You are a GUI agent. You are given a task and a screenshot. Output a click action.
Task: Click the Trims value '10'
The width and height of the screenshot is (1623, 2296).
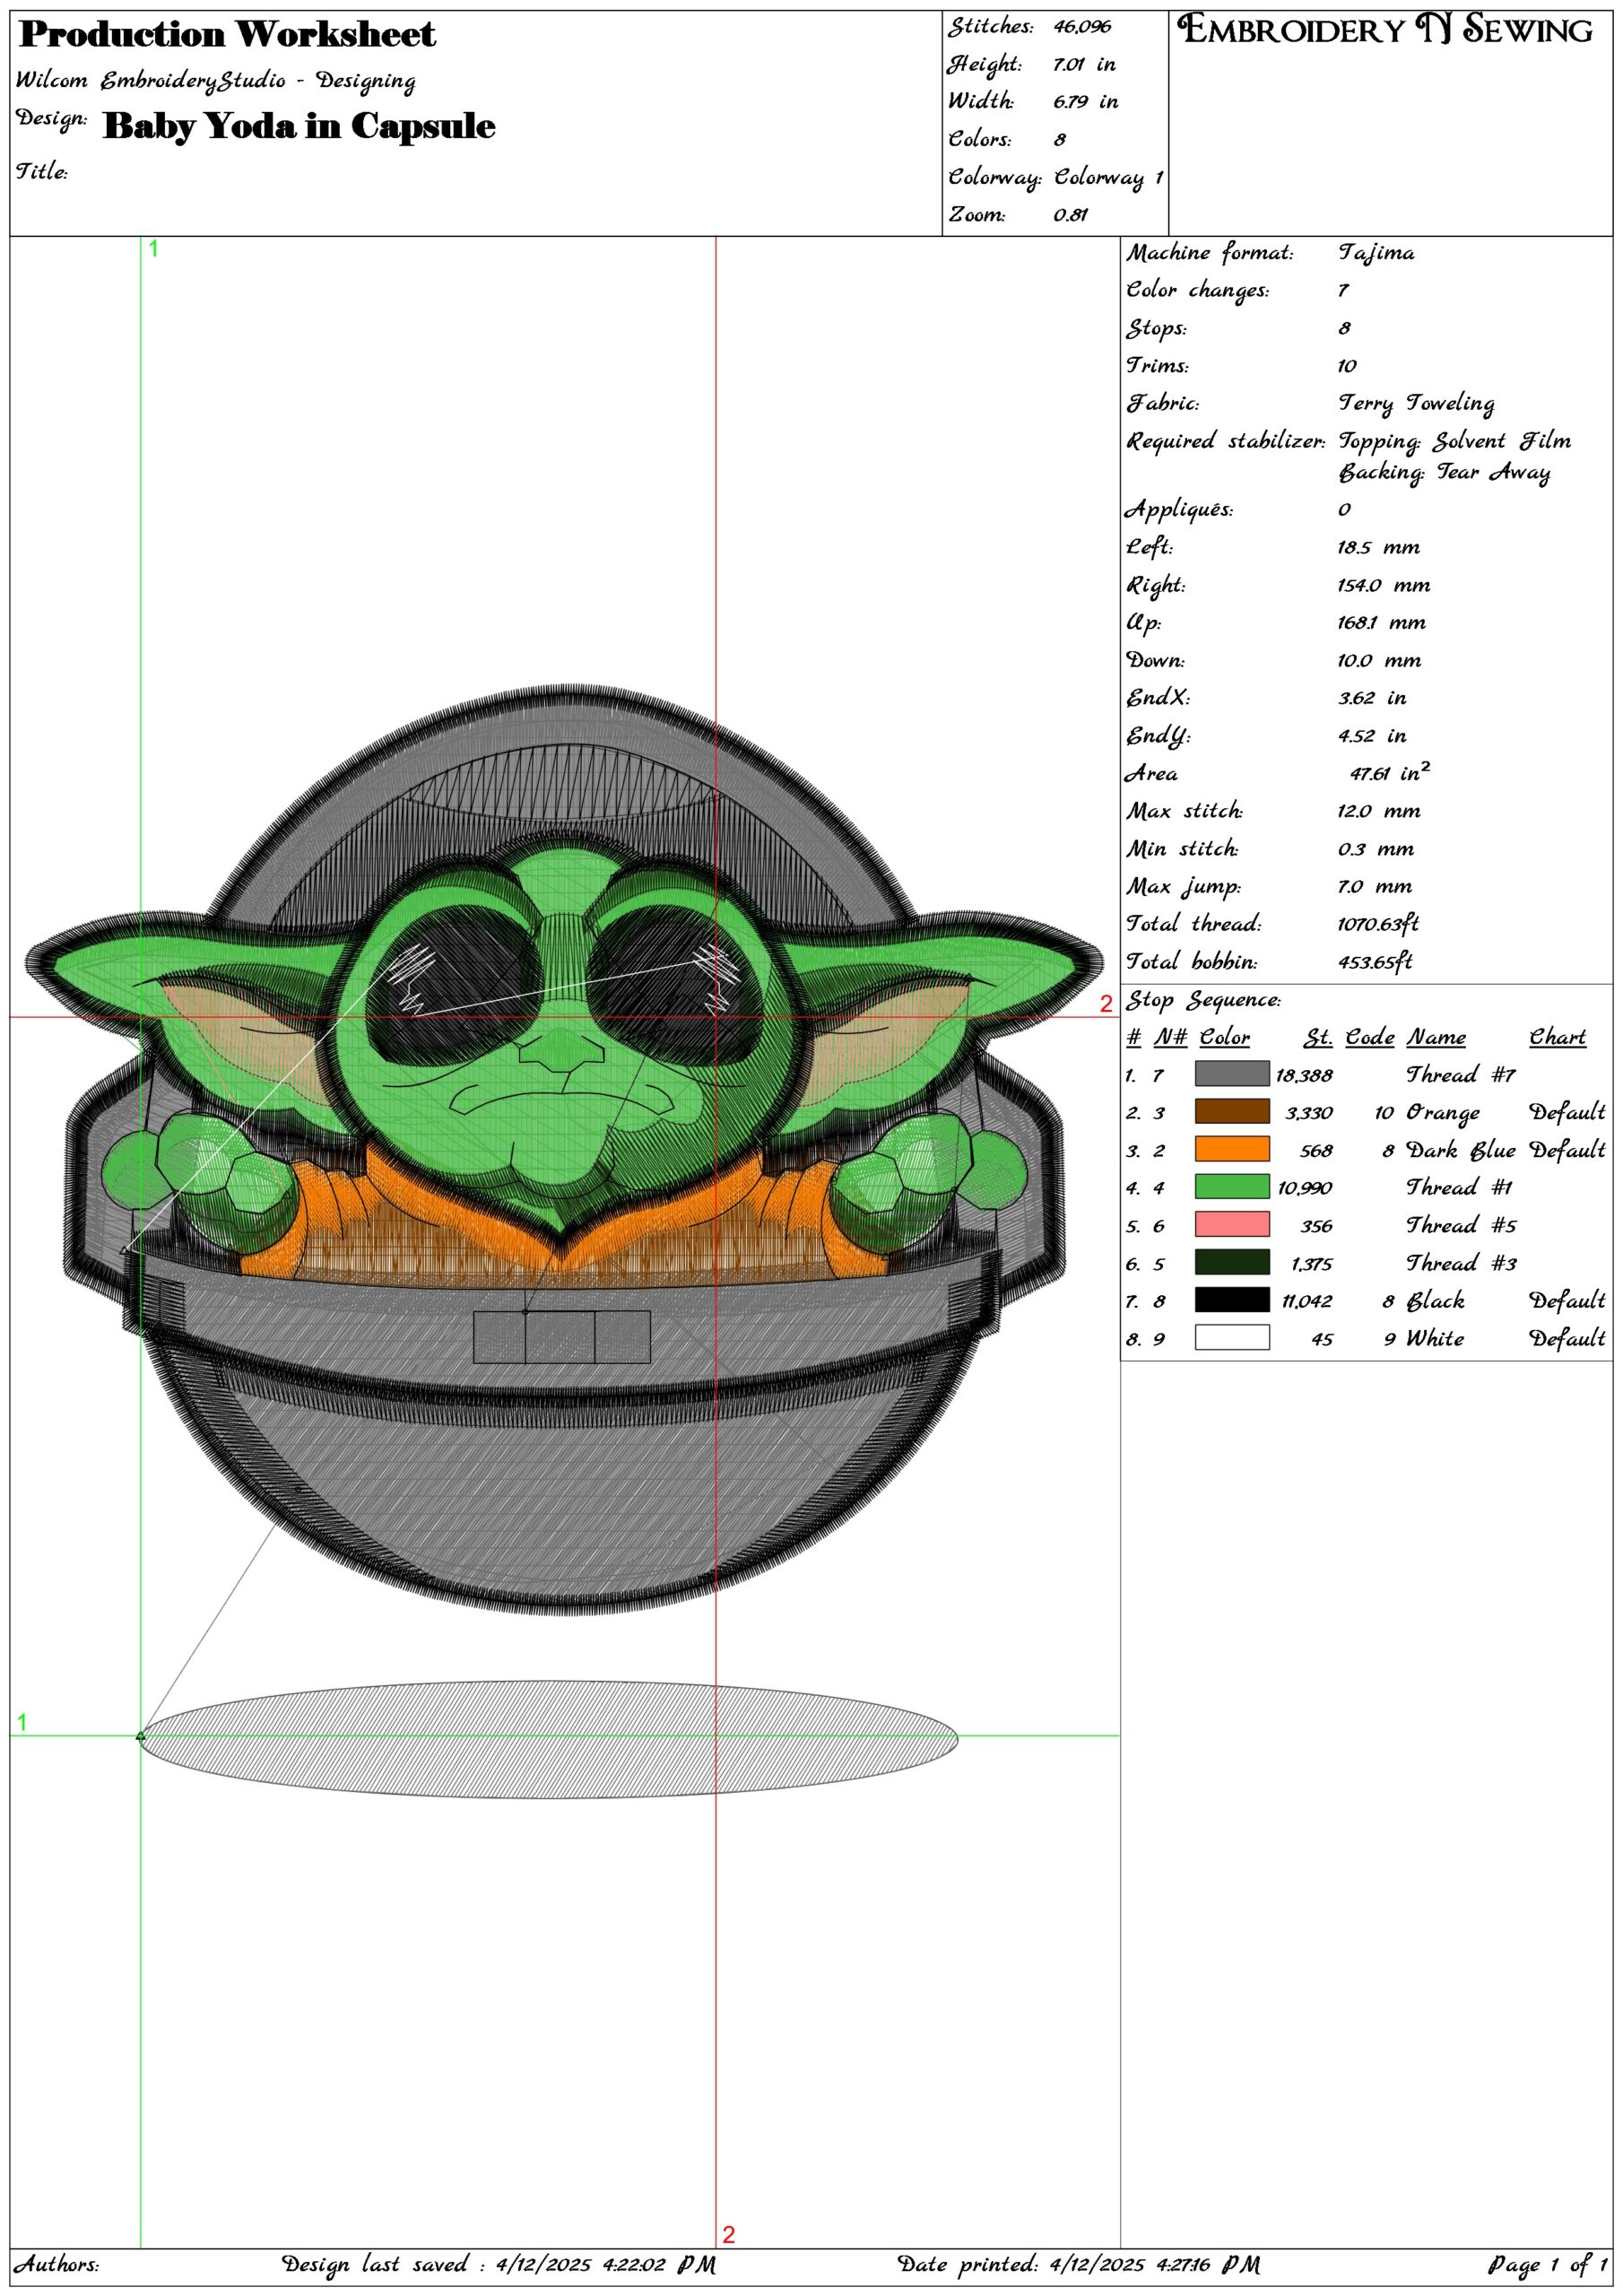click(x=1347, y=366)
